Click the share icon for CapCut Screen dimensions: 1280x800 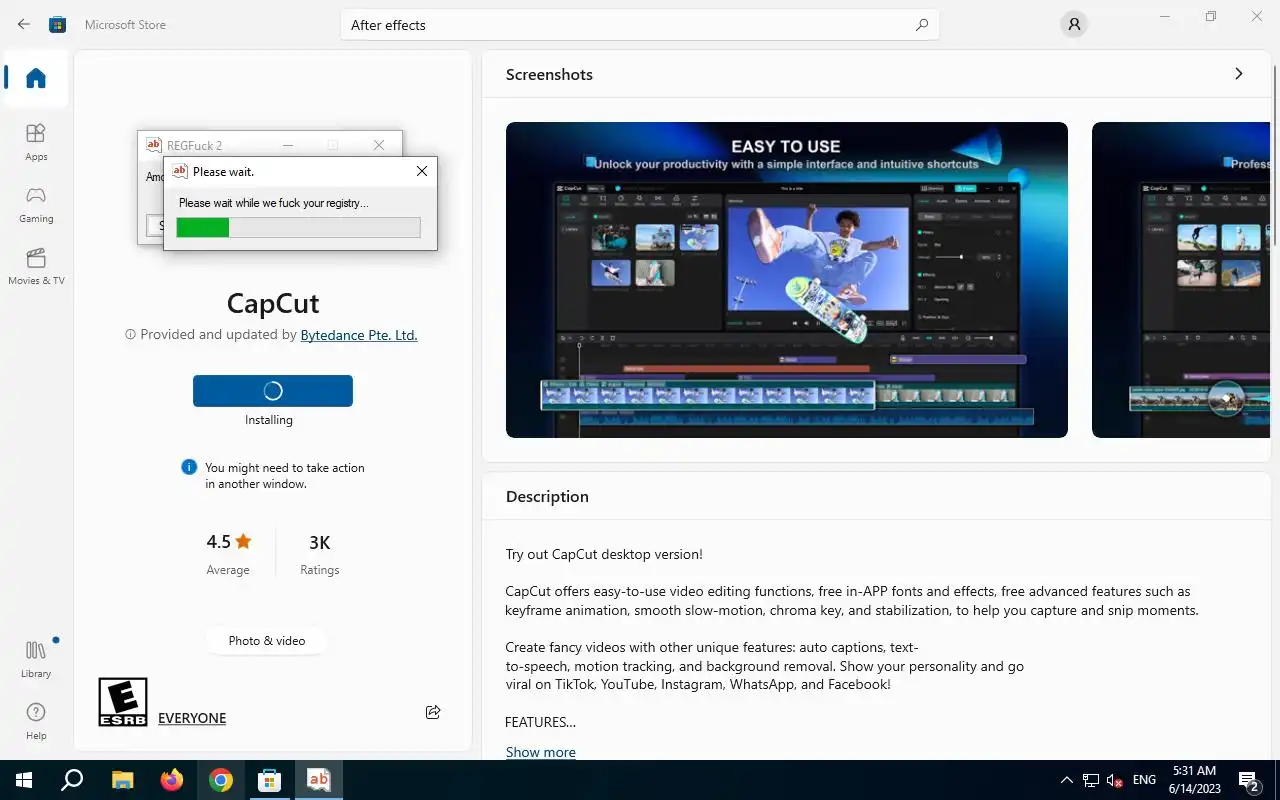coord(433,712)
